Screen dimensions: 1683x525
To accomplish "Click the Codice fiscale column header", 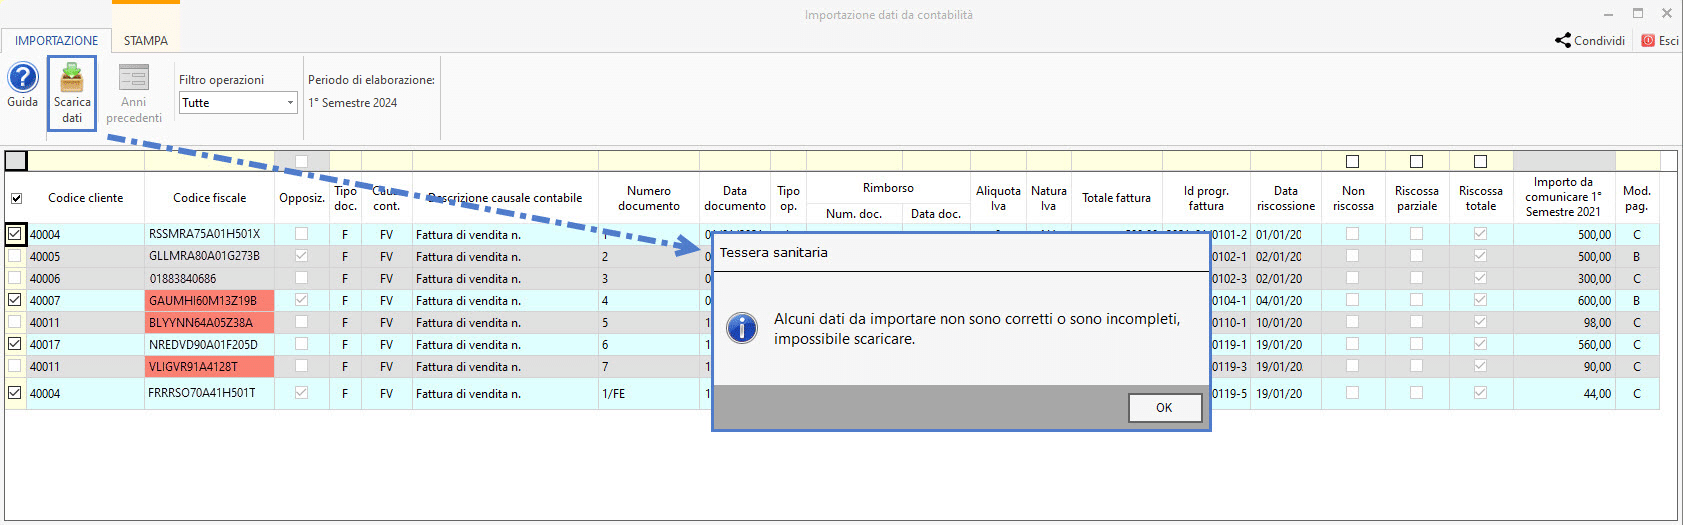I will click(209, 198).
